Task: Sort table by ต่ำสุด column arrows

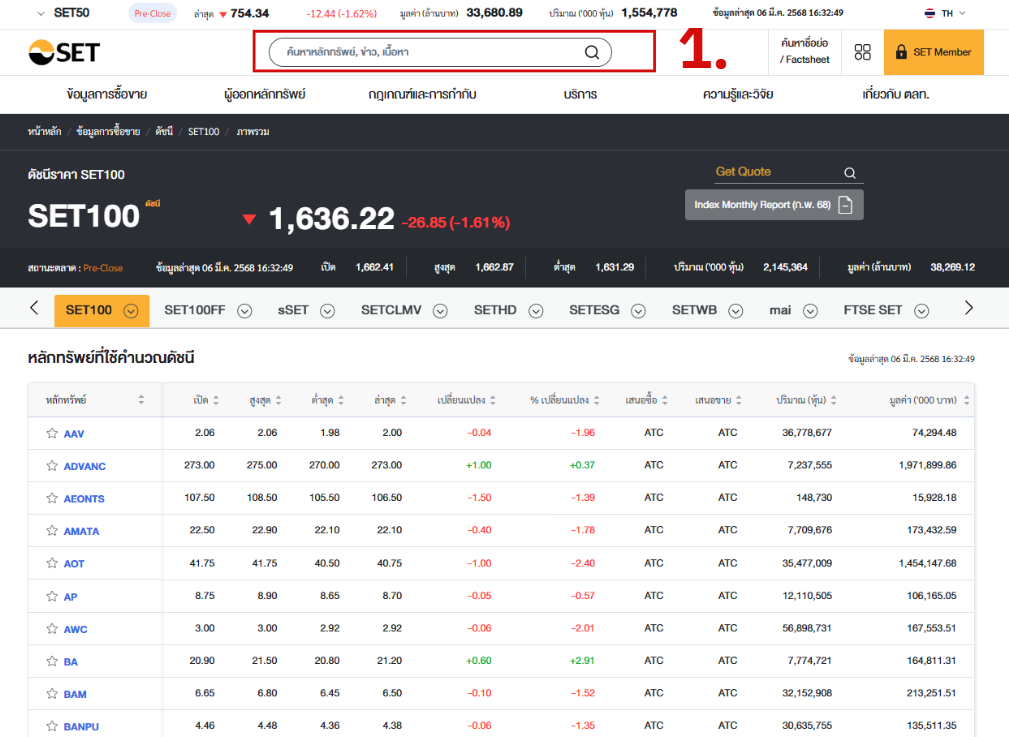Action: (340, 400)
